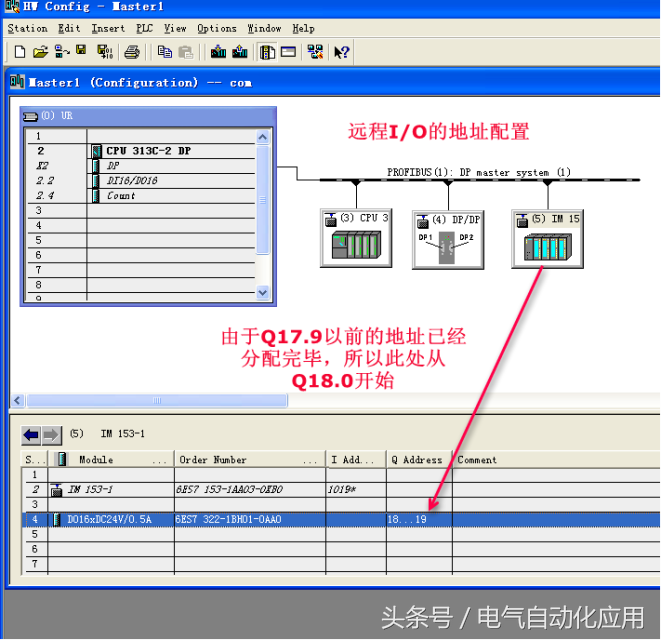Select the DP/DP coupler slave icon
The width and height of the screenshot is (661, 640).
(x=447, y=238)
